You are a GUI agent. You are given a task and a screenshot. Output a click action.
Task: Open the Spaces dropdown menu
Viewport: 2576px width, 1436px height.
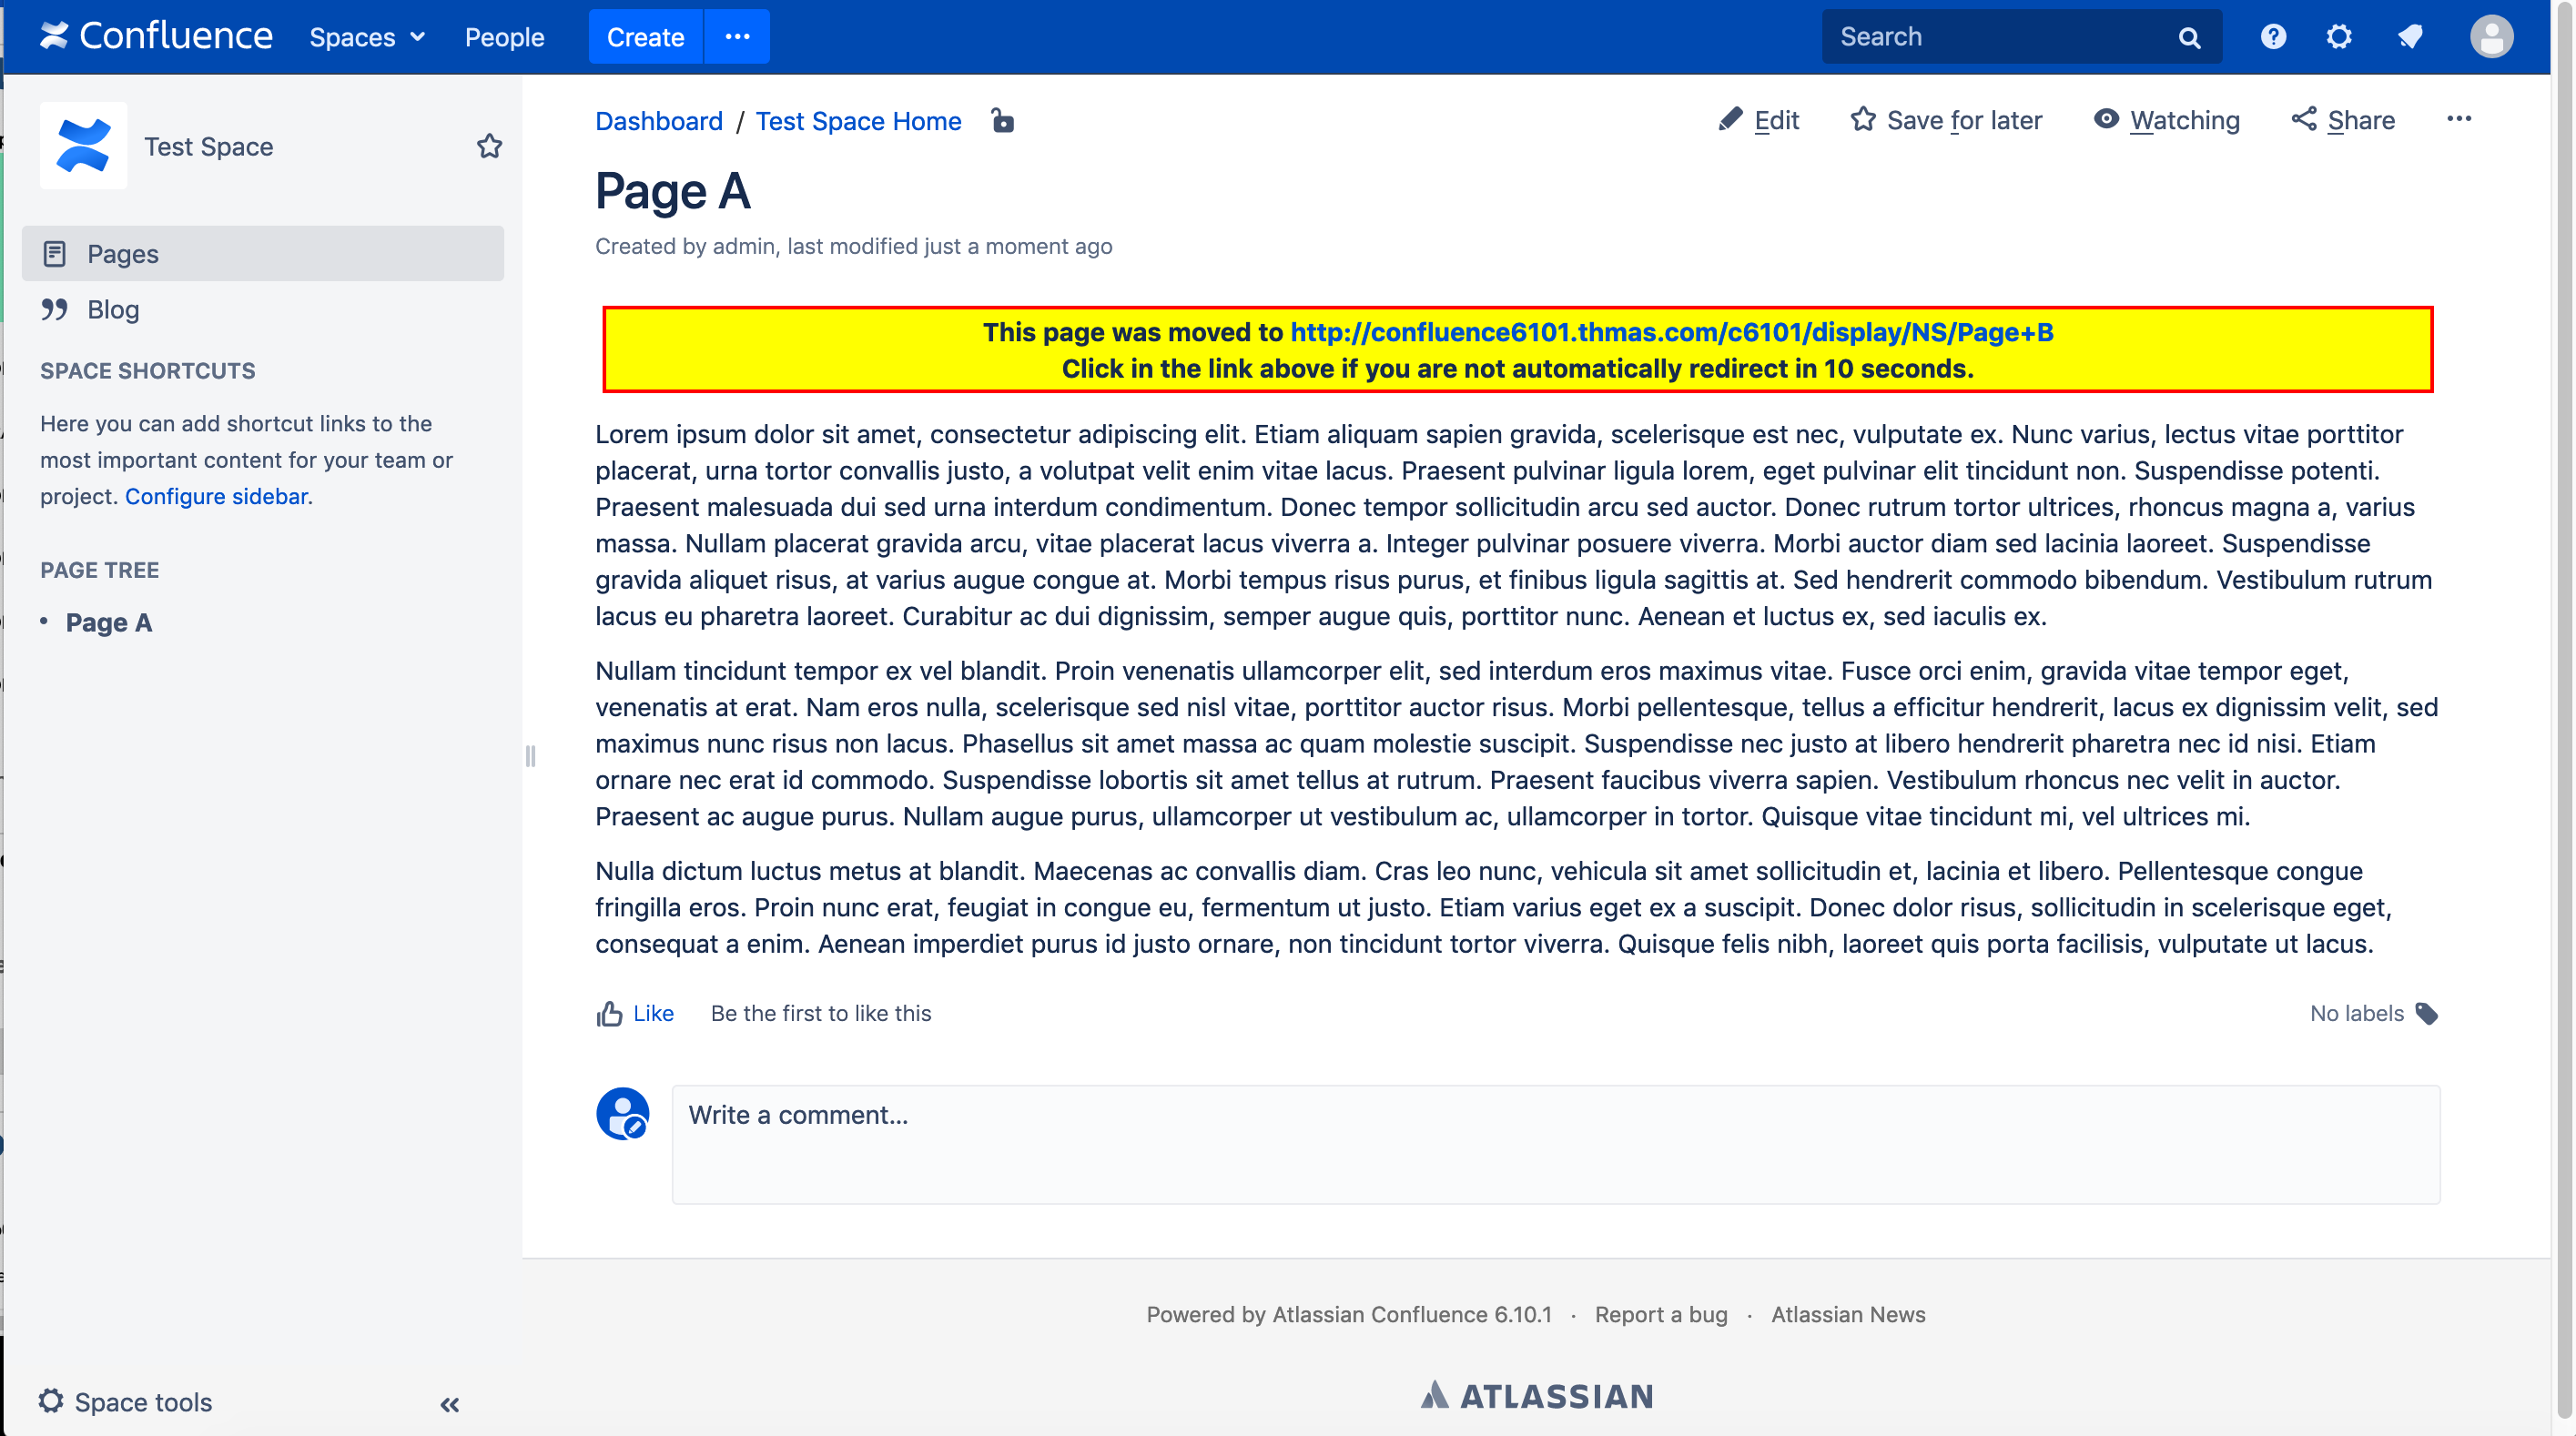(x=366, y=37)
